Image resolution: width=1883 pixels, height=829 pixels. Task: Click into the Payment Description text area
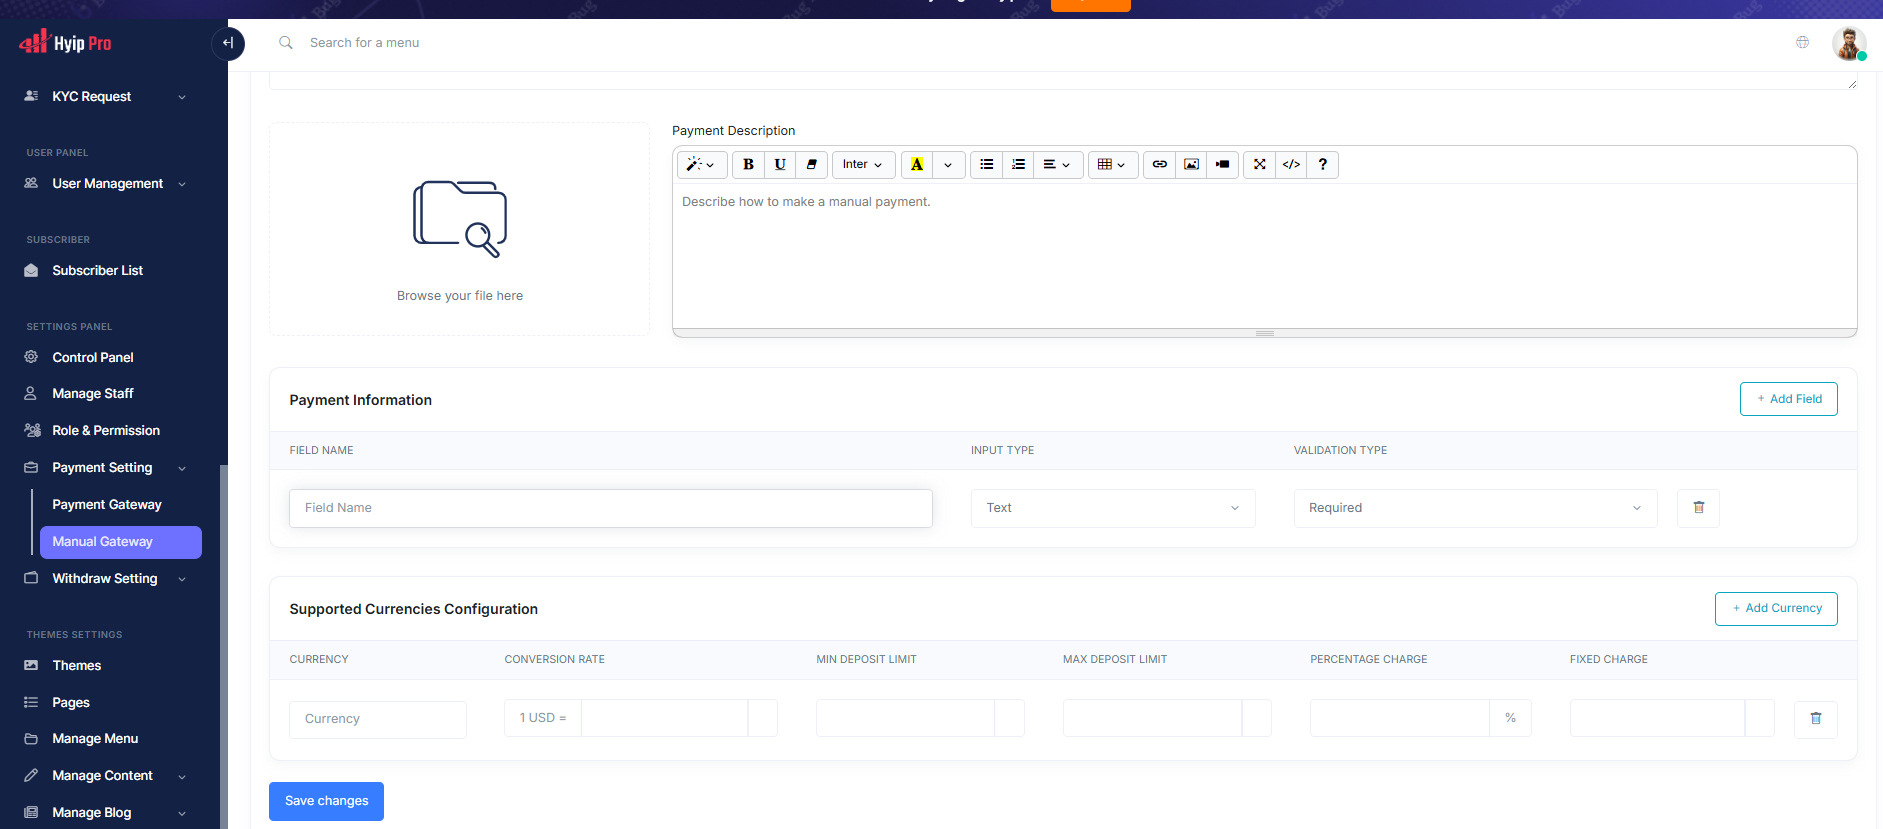coord(1265,256)
